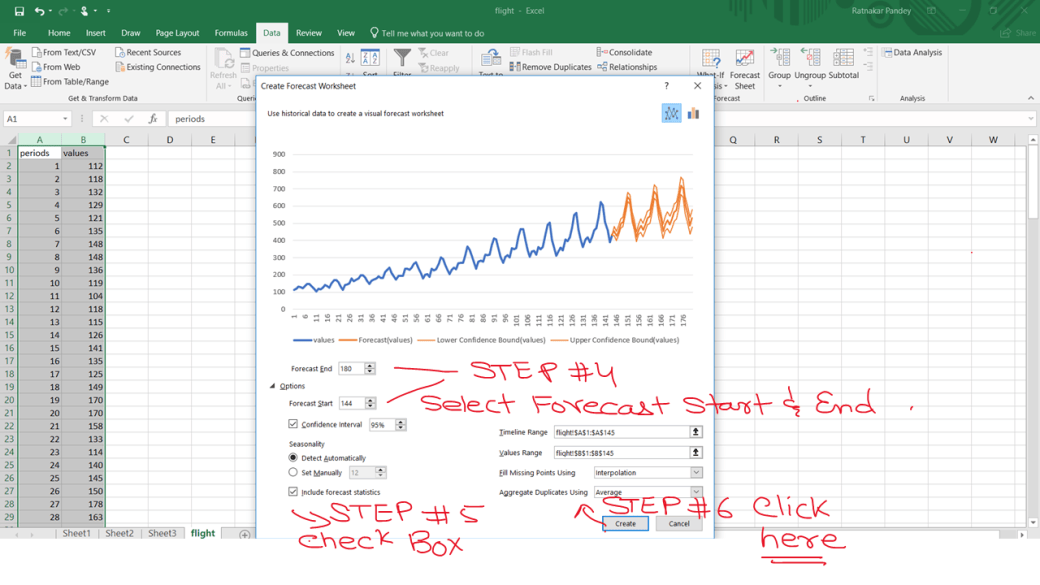1040x585 pixels.
Task: Click the Filter funnel icon
Action: [402, 60]
